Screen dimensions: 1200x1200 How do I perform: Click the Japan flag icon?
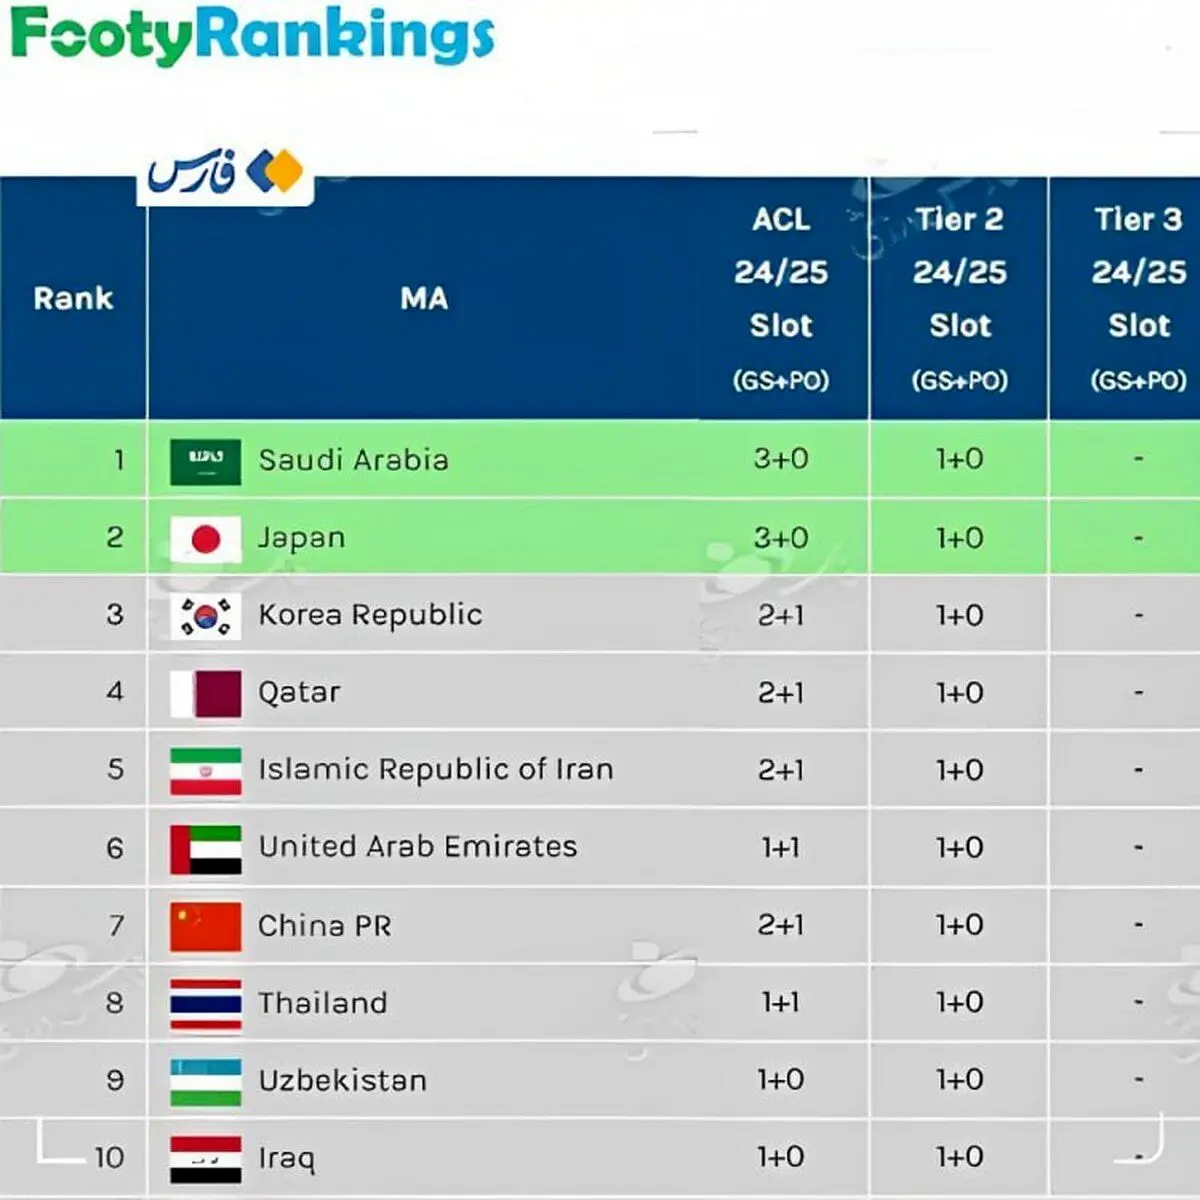[205, 540]
